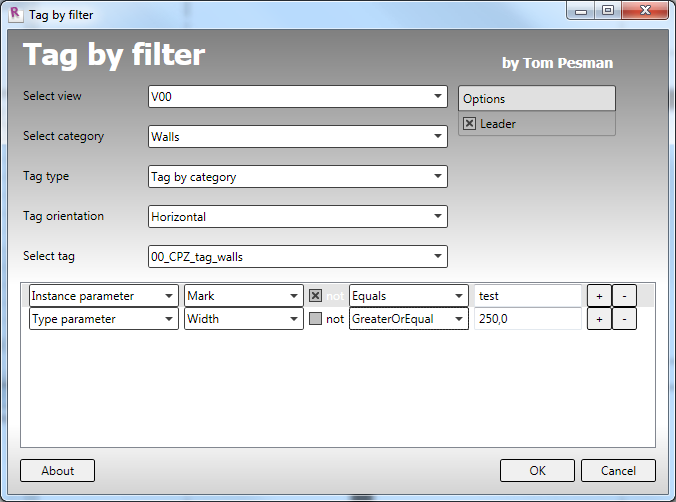Viewport: 676px width, 502px height.
Task: Open the Tag orientation dropdown showing Horizontal
Action: click(x=297, y=216)
